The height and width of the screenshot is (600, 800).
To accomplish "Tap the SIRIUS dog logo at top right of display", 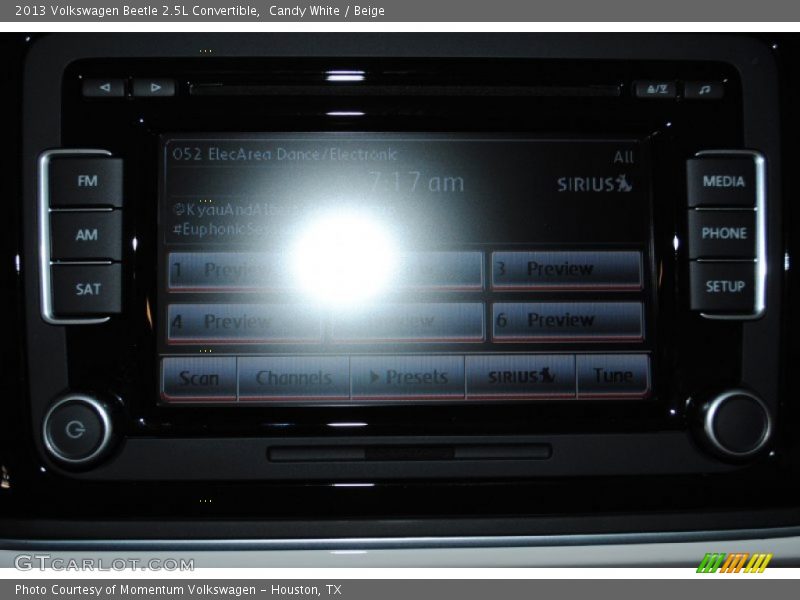I will tap(594, 184).
